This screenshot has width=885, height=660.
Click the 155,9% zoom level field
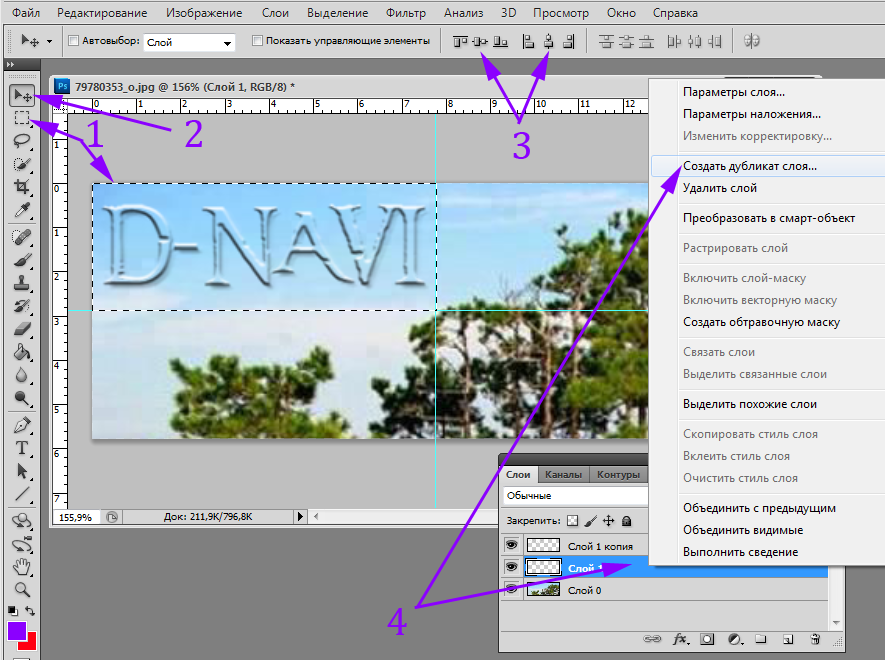tap(76, 517)
